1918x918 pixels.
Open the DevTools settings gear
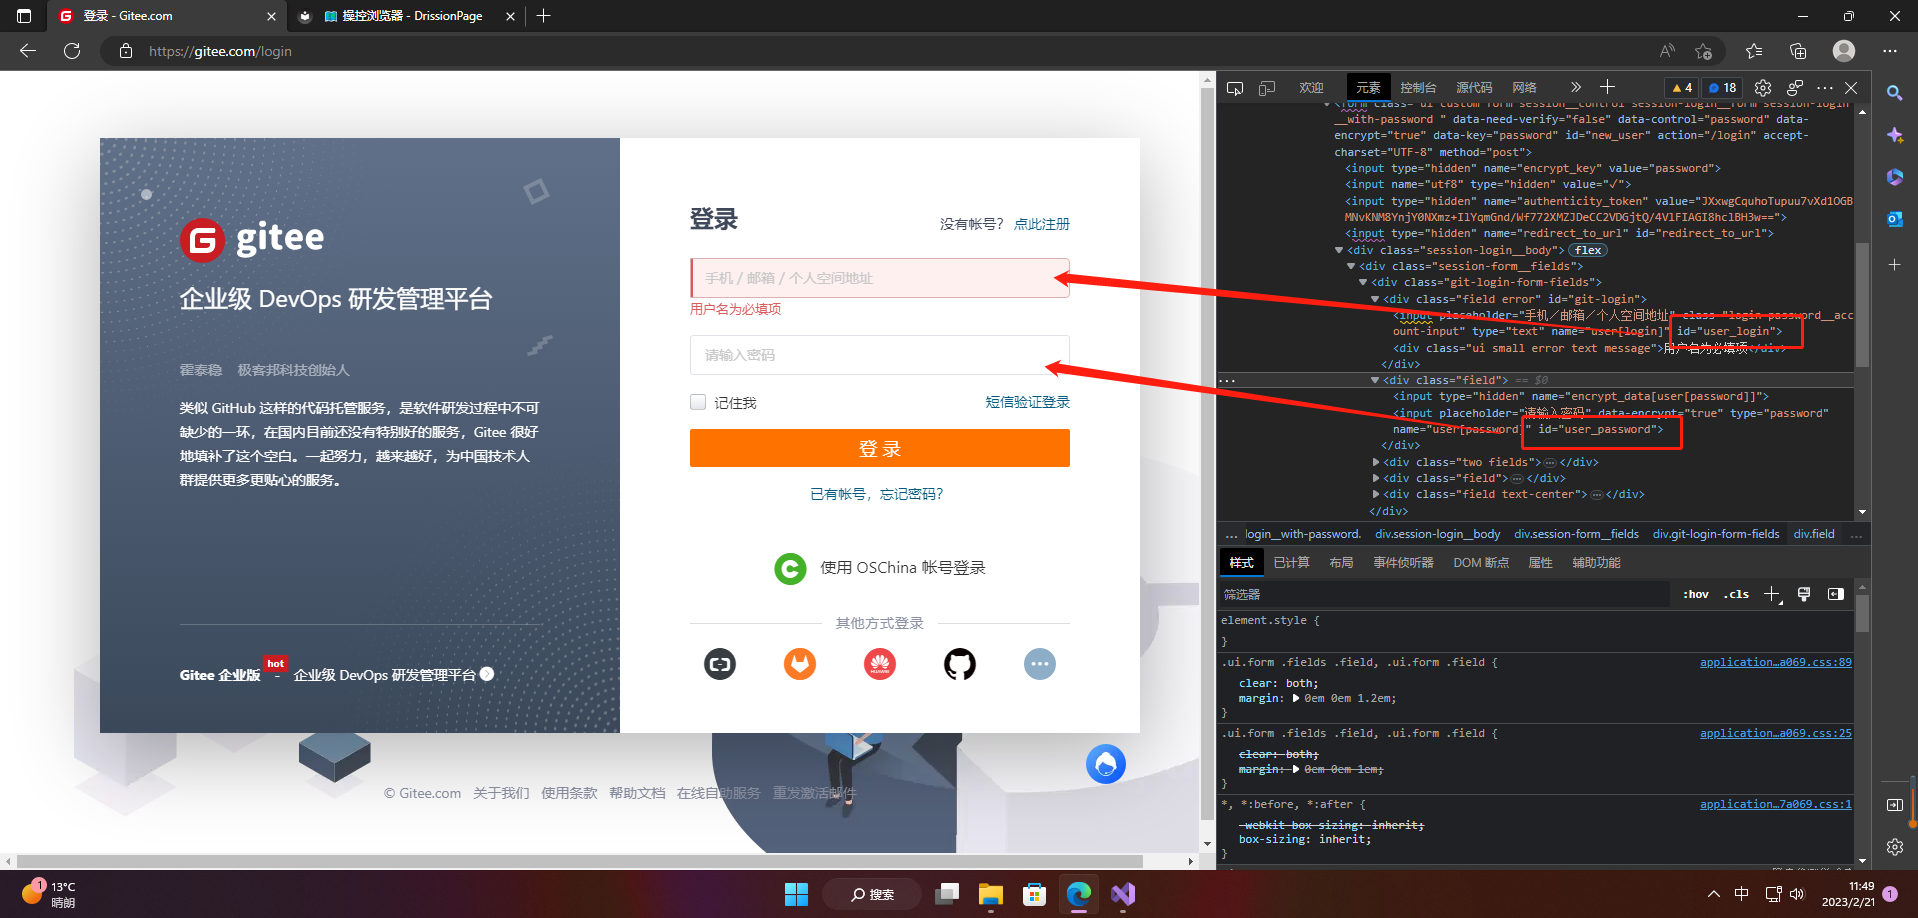click(1763, 88)
